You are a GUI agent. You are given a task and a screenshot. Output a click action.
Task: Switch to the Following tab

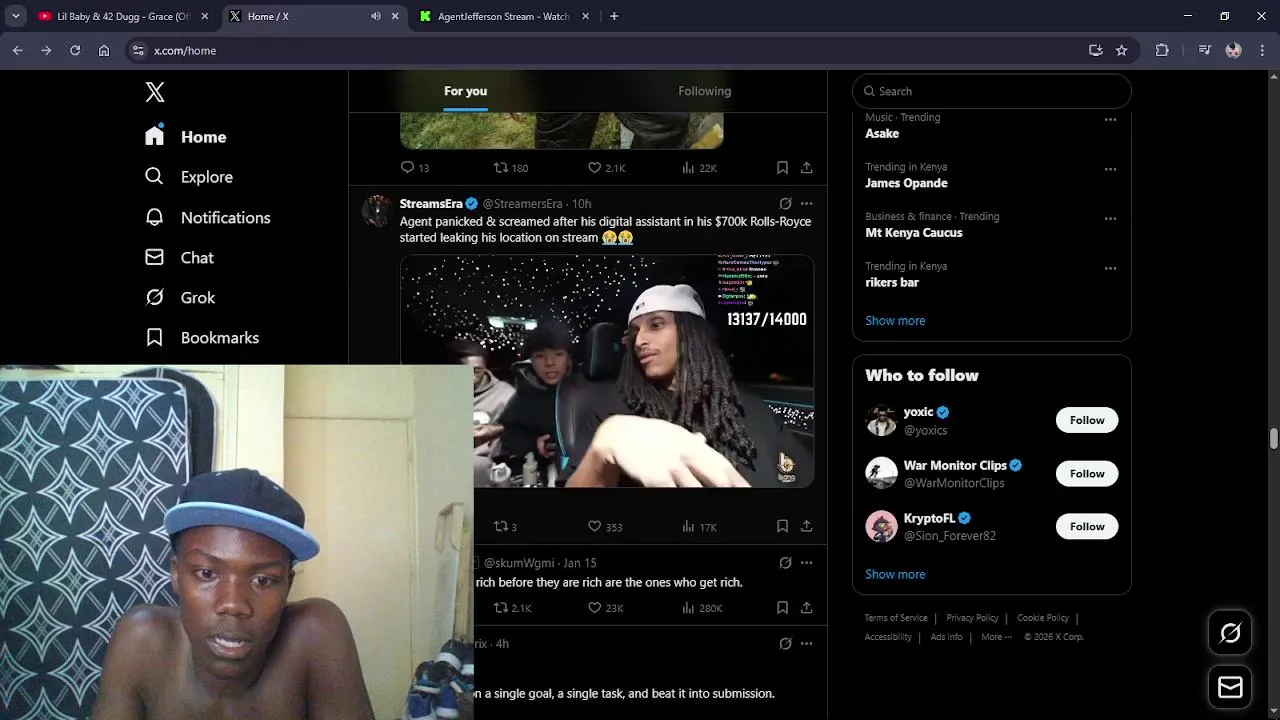coord(705,91)
